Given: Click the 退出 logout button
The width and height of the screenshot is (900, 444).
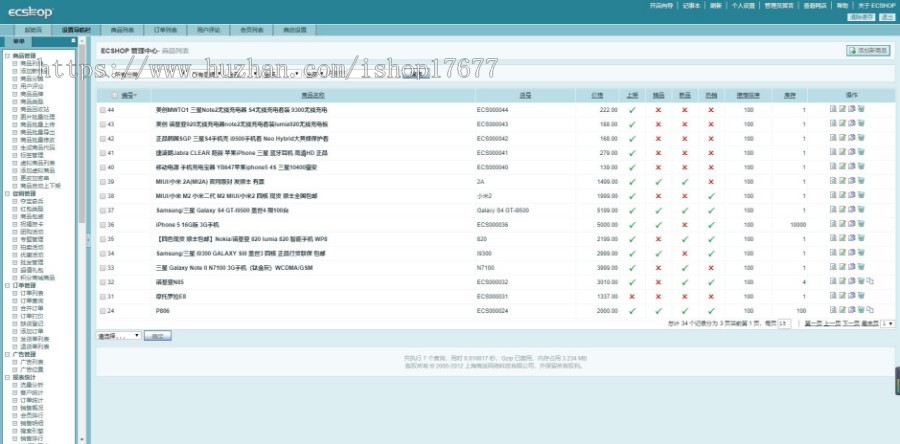Looking at the screenshot, I should click(886, 17).
